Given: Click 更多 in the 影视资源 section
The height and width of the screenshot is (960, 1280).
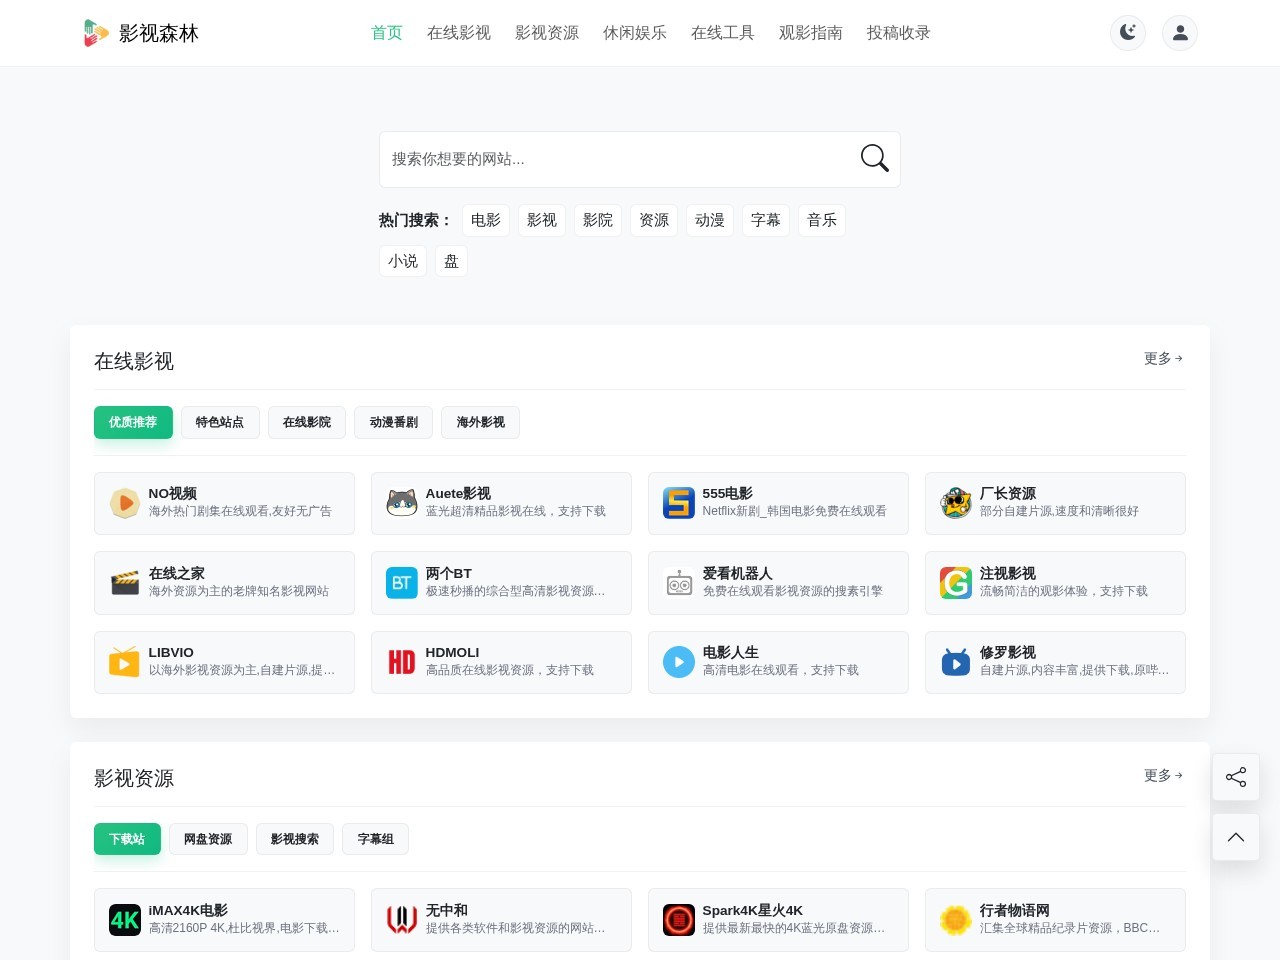Looking at the screenshot, I should coord(1164,775).
